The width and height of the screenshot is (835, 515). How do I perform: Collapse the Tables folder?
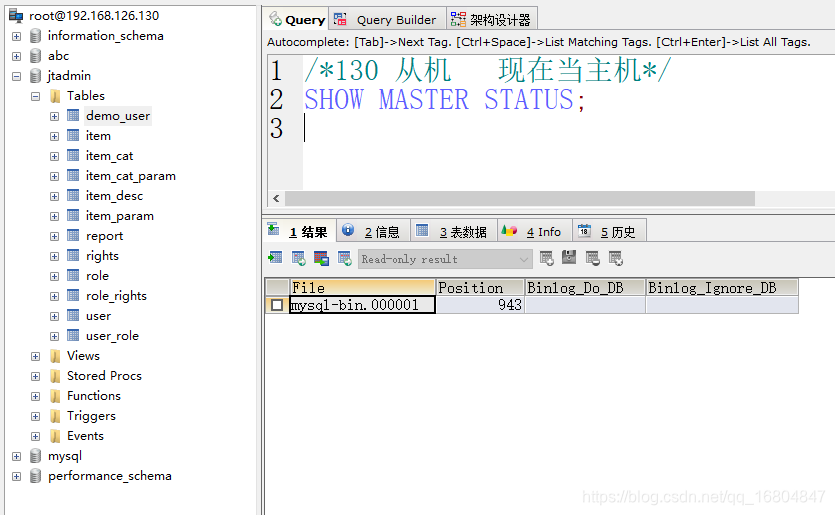(36, 96)
